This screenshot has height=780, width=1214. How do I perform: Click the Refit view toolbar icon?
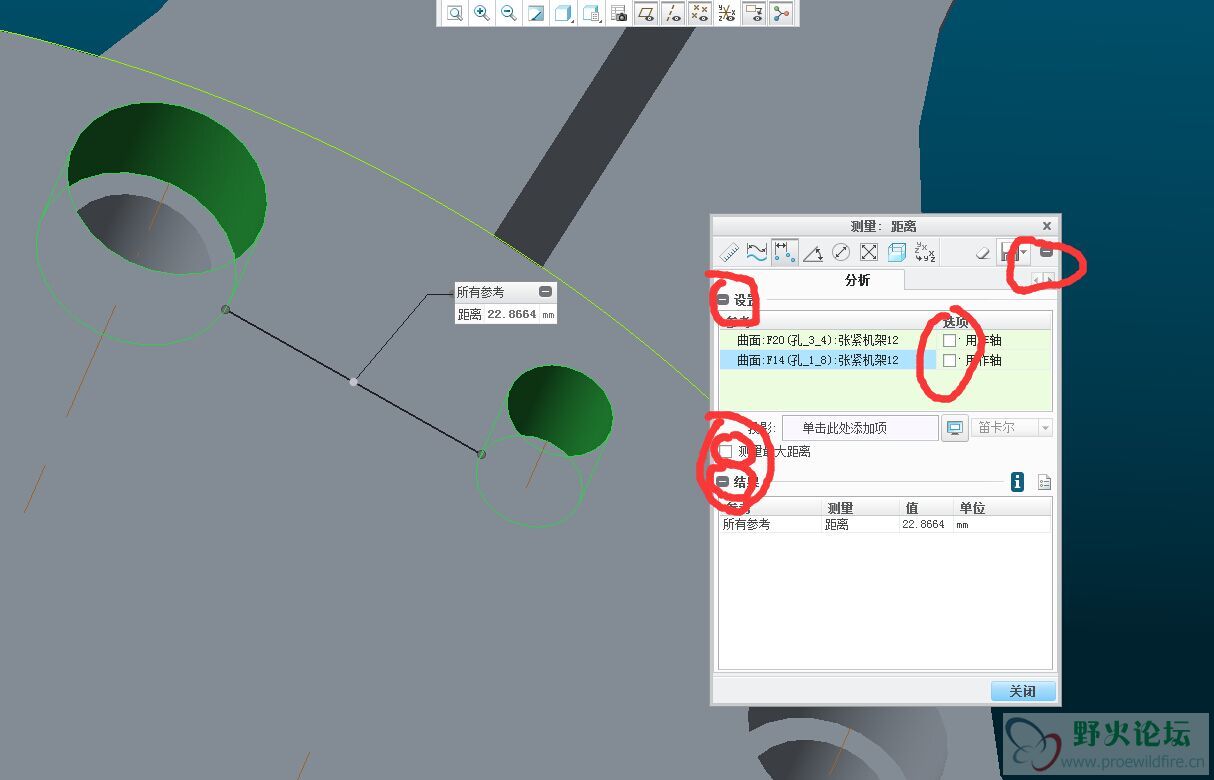tap(455, 13)
